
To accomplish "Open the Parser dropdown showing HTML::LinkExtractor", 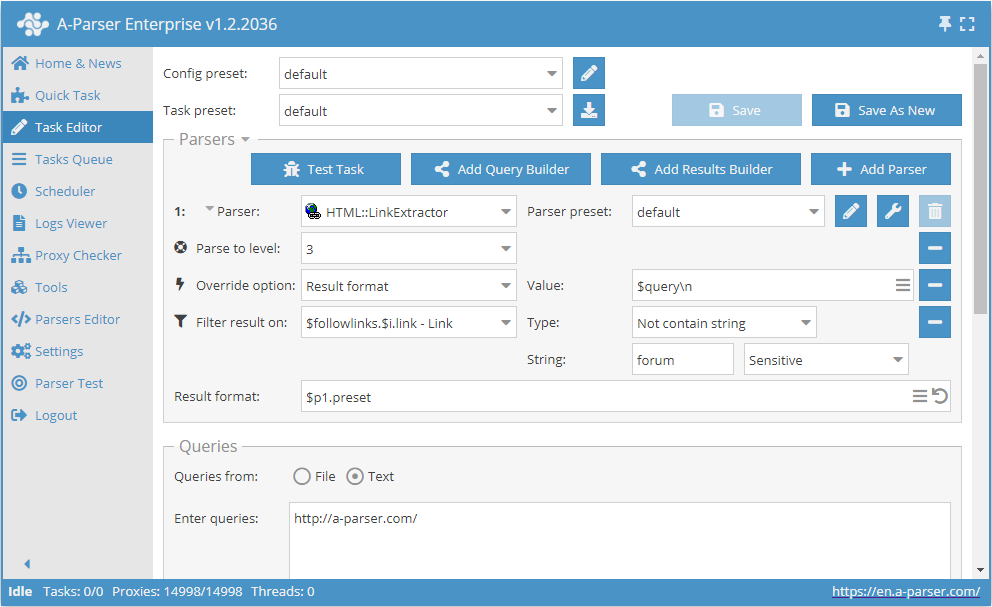I will pyautogui.click(x=408, y=211).
